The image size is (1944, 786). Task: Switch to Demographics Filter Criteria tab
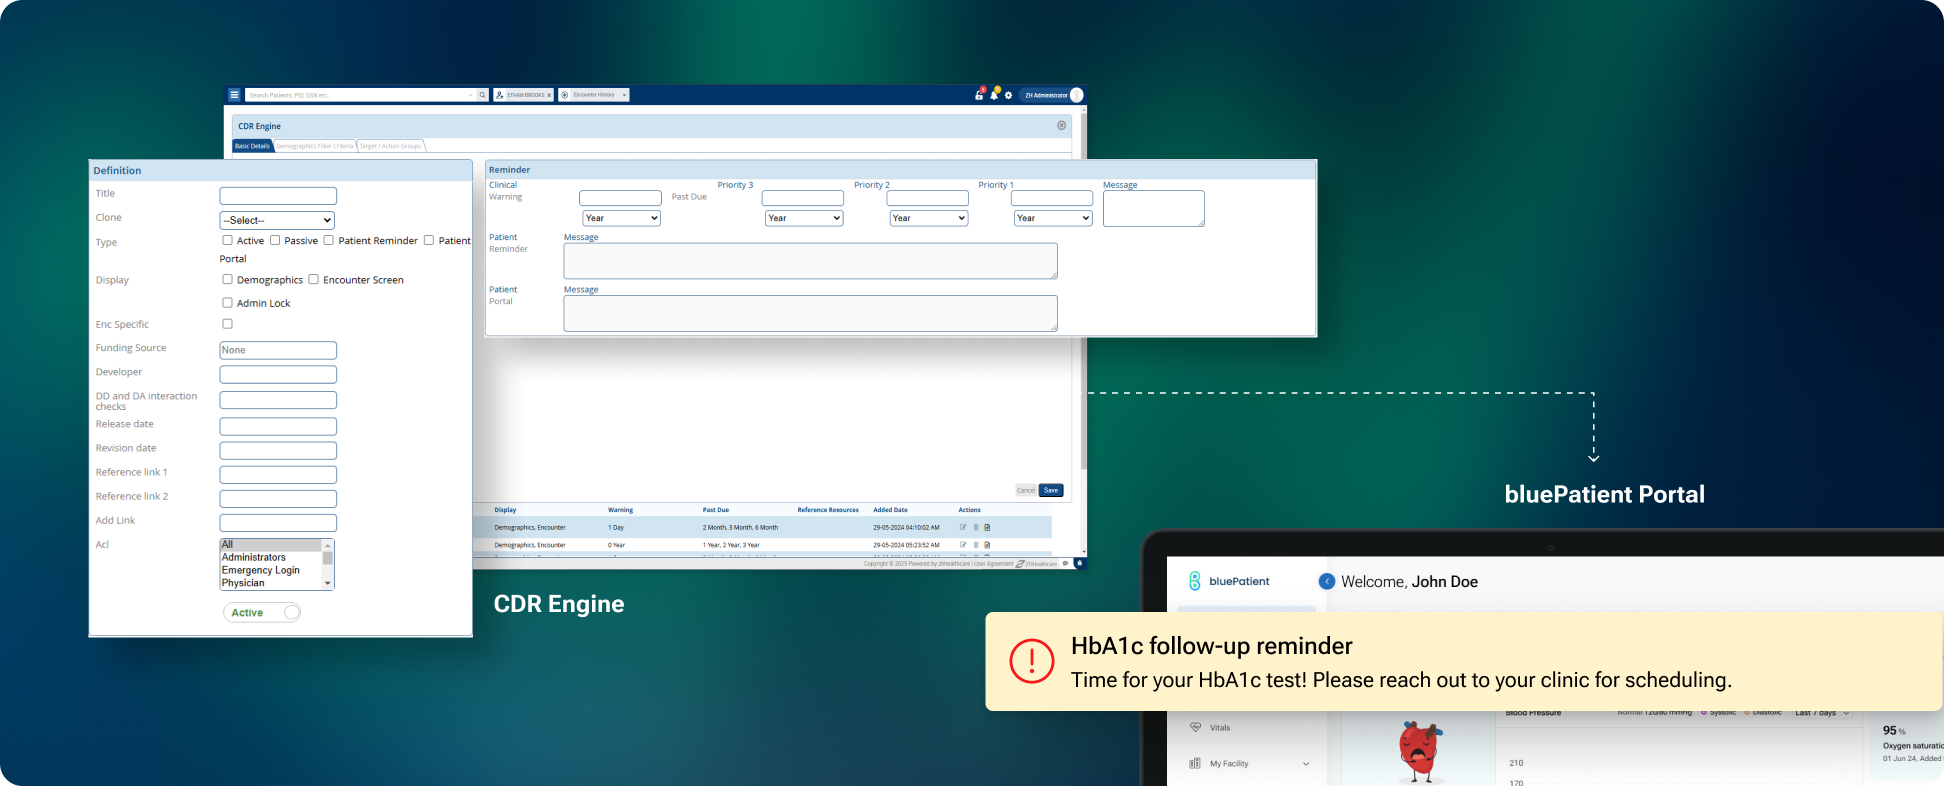tap(315, 146)
